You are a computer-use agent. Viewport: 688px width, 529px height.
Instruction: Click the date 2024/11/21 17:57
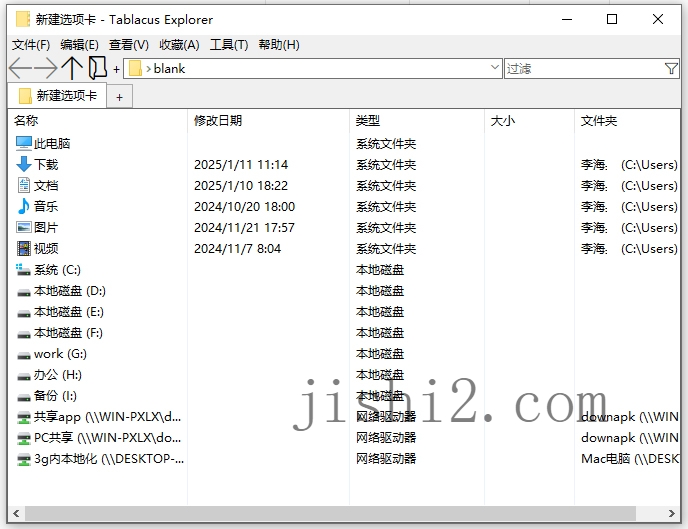tap(244, 228)
